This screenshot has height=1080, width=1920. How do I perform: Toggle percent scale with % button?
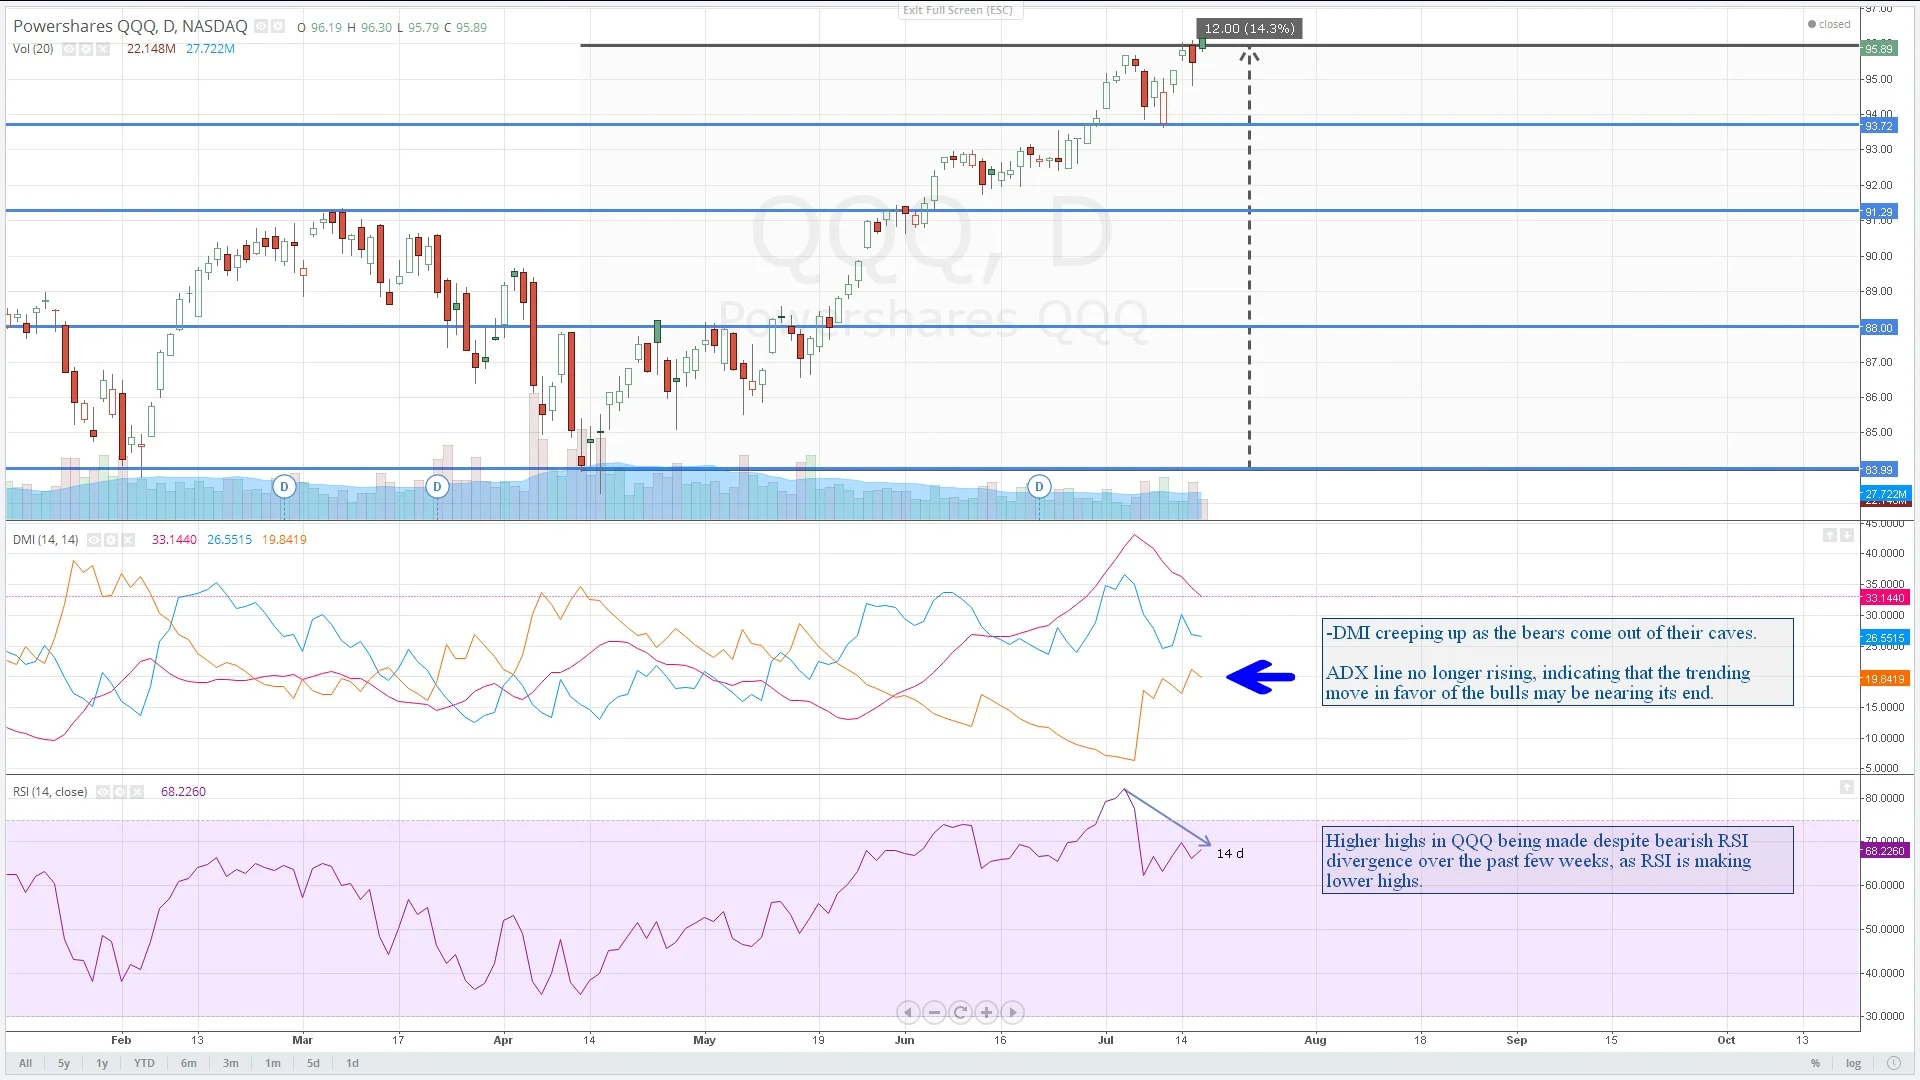click(1815, 1064)
